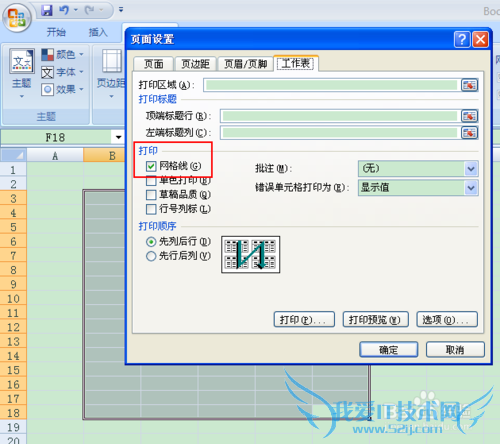Open the 开始 ribbon tab
The height and width of the screenshot is (444, 500).
click(x=56, y=32)
